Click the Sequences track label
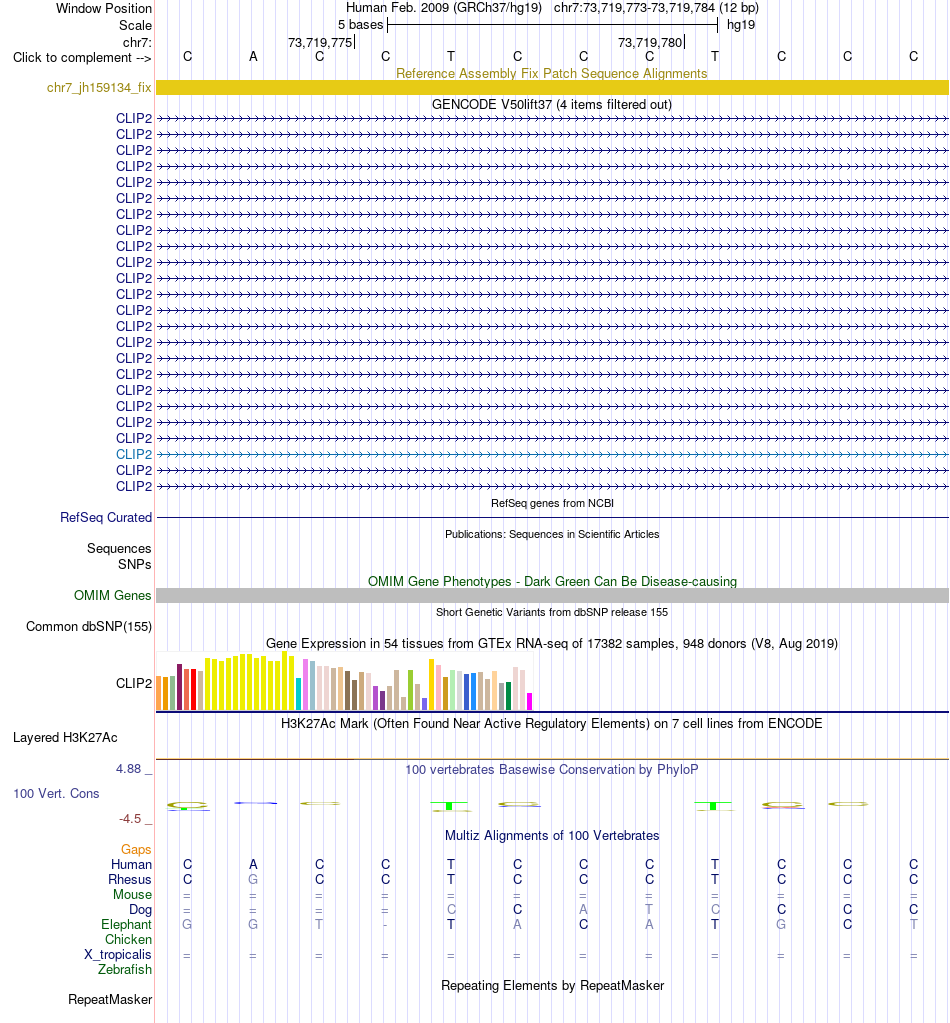950x1023 pixels. coord(119,548)
